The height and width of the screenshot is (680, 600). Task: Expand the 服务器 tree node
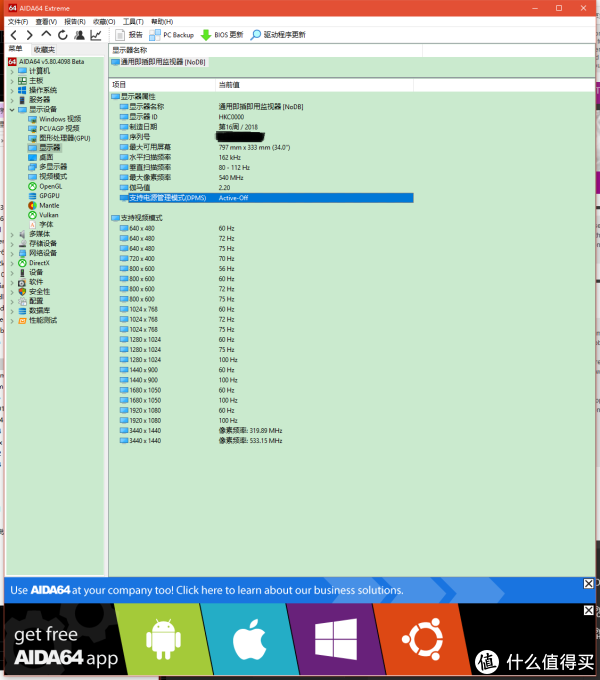click(12, 100)
